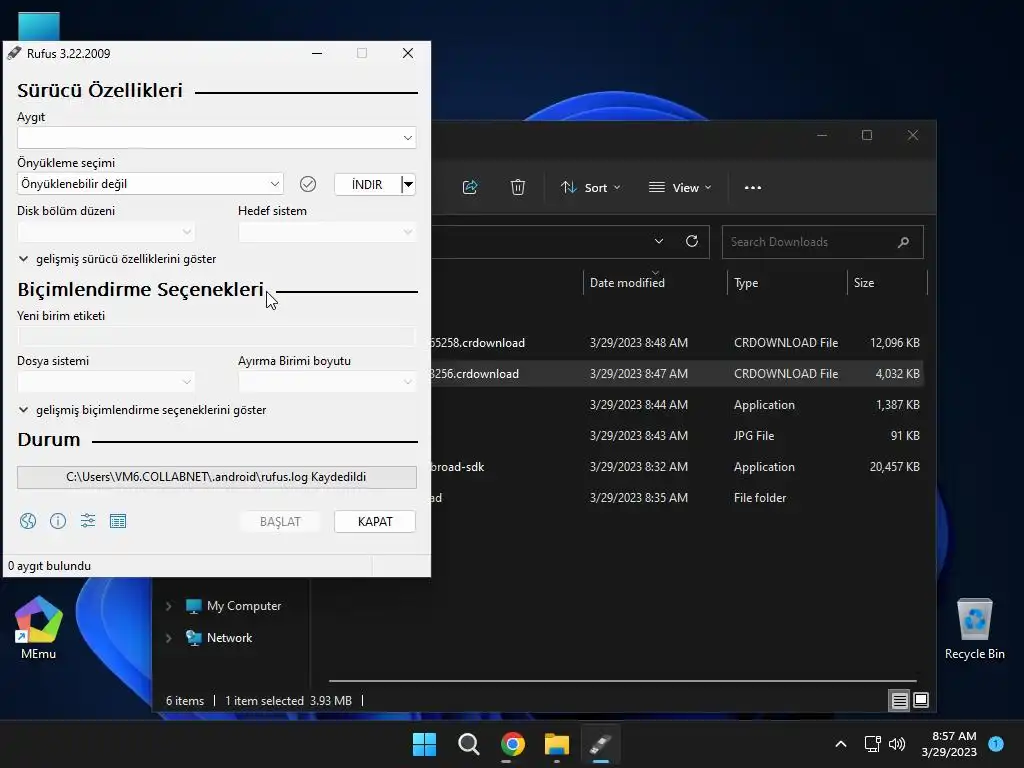
Task: Click the Rufus taskbar icon
Action: 601,744
